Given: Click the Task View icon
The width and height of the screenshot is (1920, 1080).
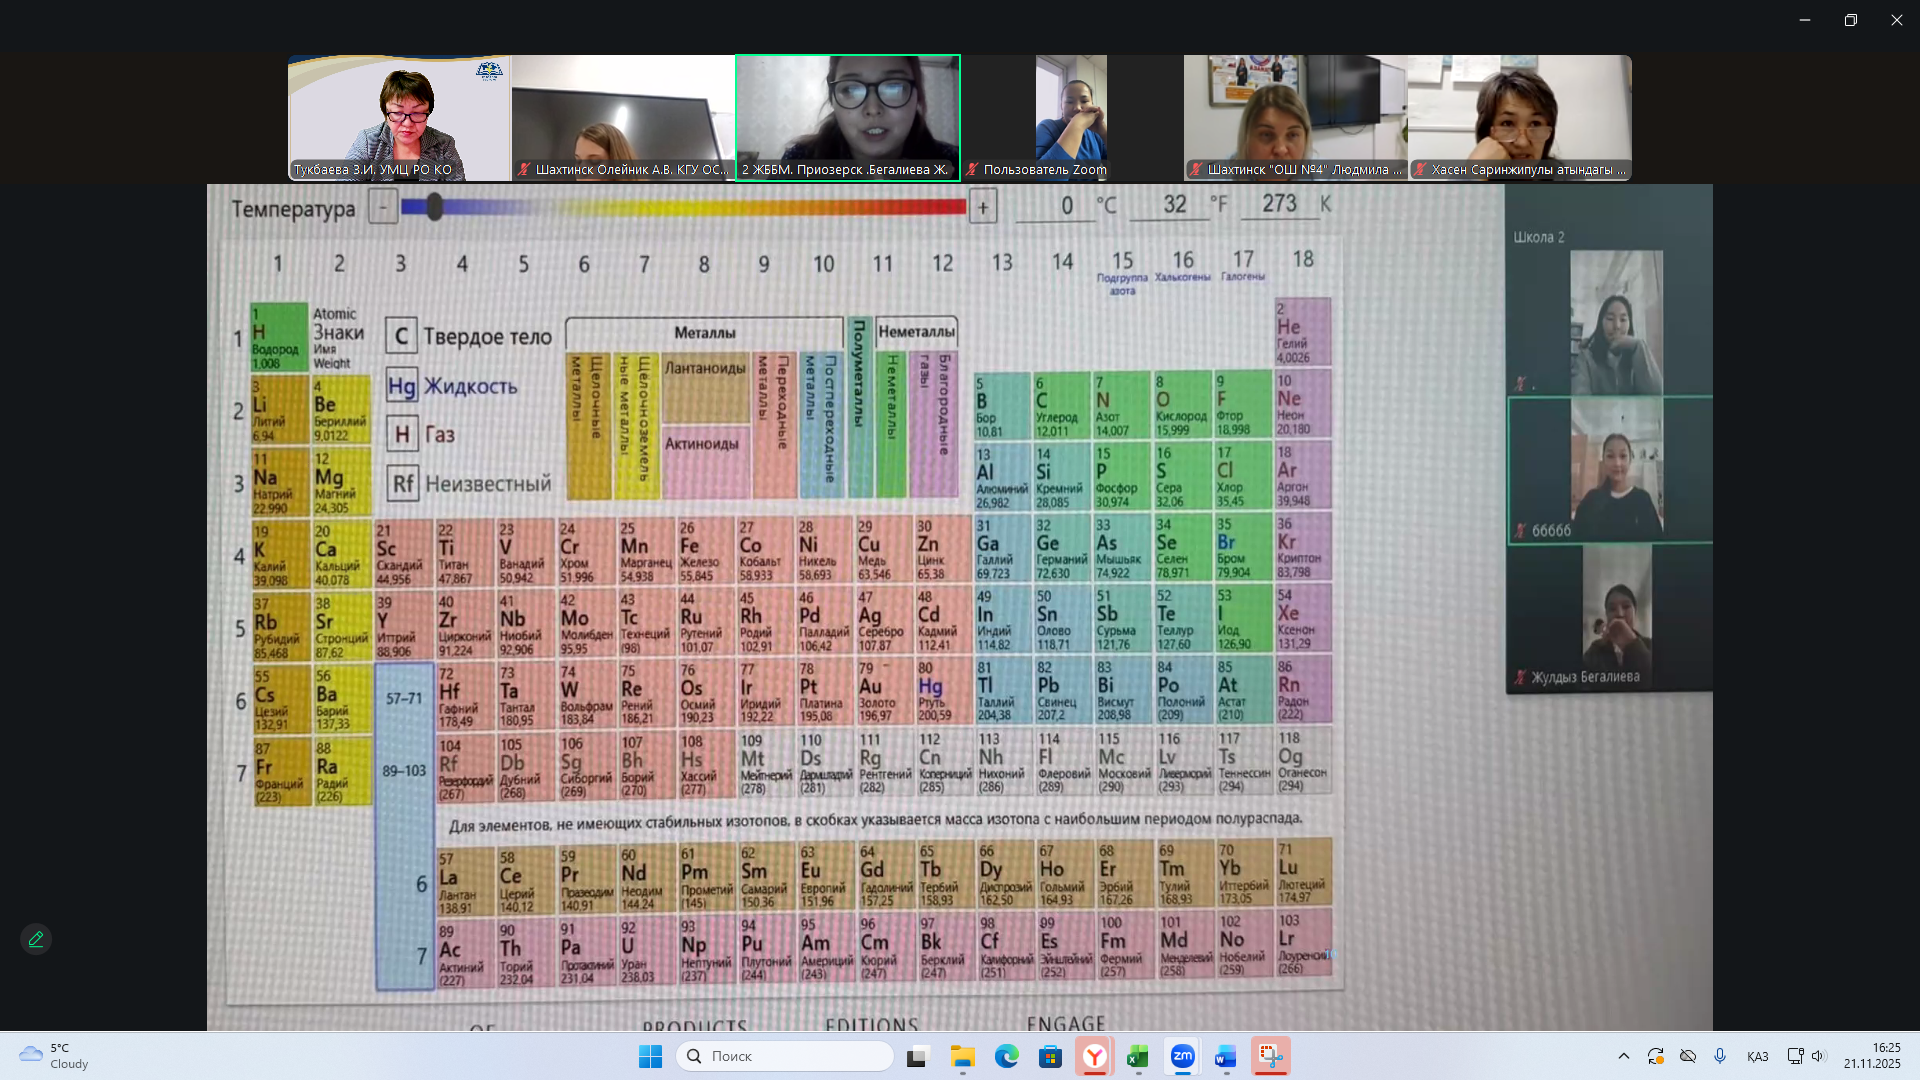Looking at the screenshot, I should 917,1056.
